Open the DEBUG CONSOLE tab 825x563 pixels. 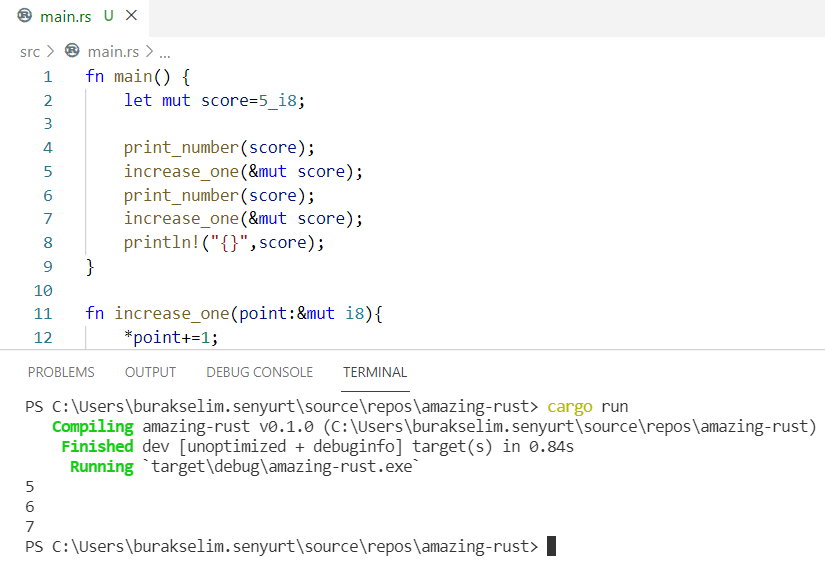coord(259,372)
